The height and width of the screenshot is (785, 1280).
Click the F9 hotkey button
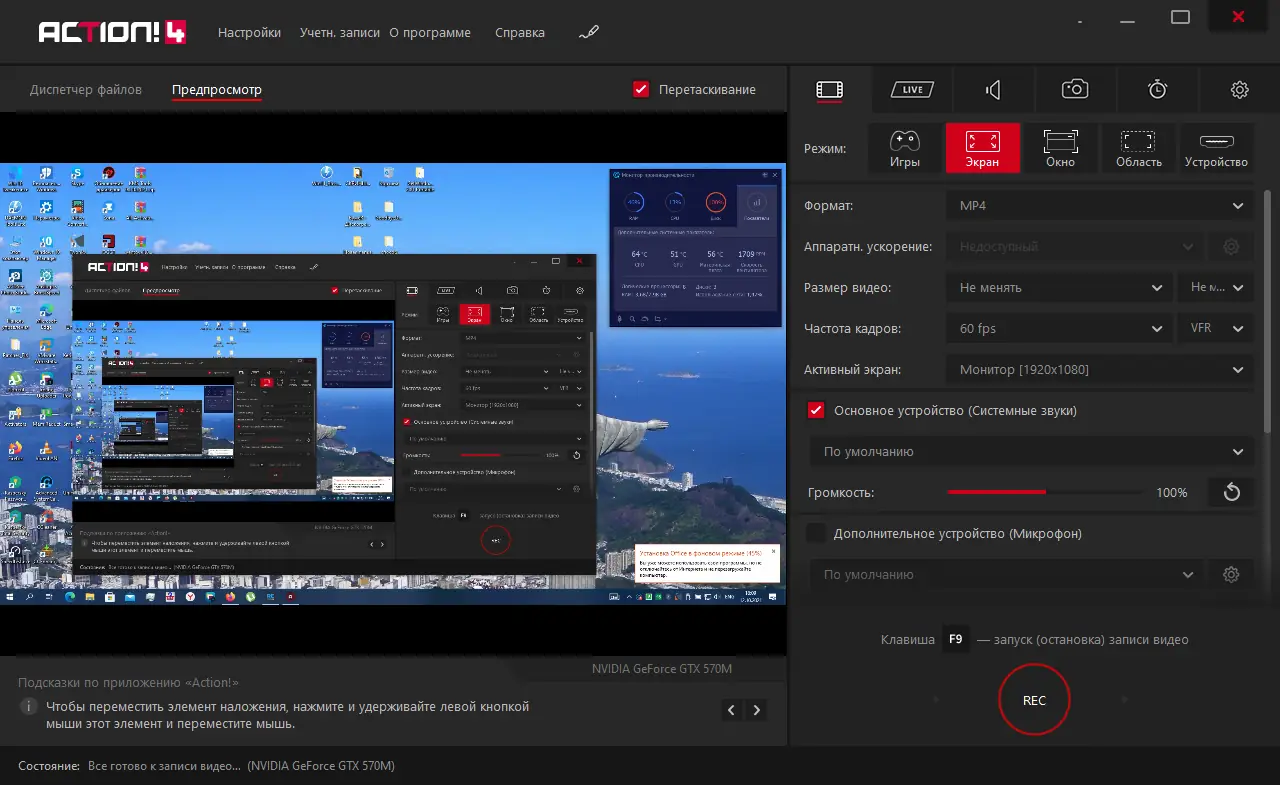coord(956,640)
